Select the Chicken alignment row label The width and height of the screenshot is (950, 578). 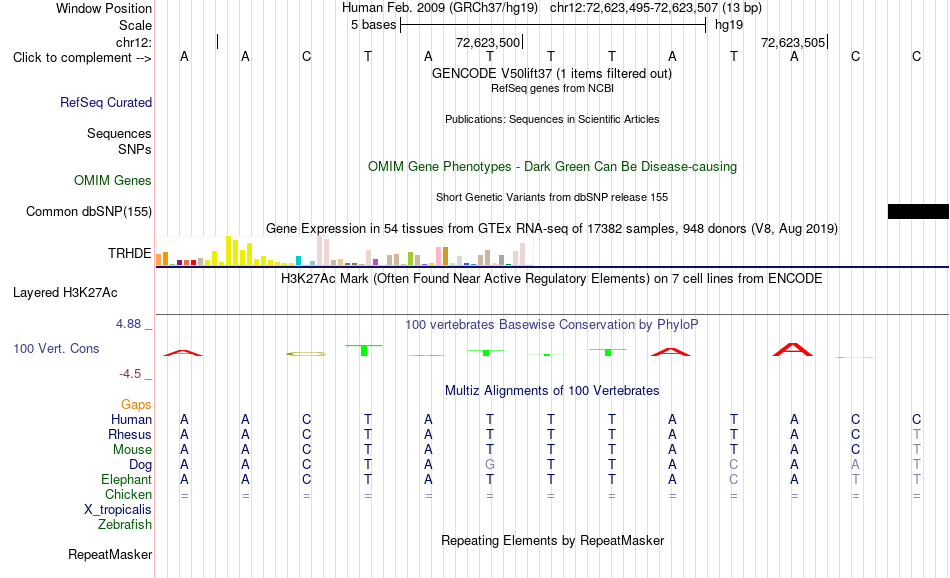coord(128,494)
